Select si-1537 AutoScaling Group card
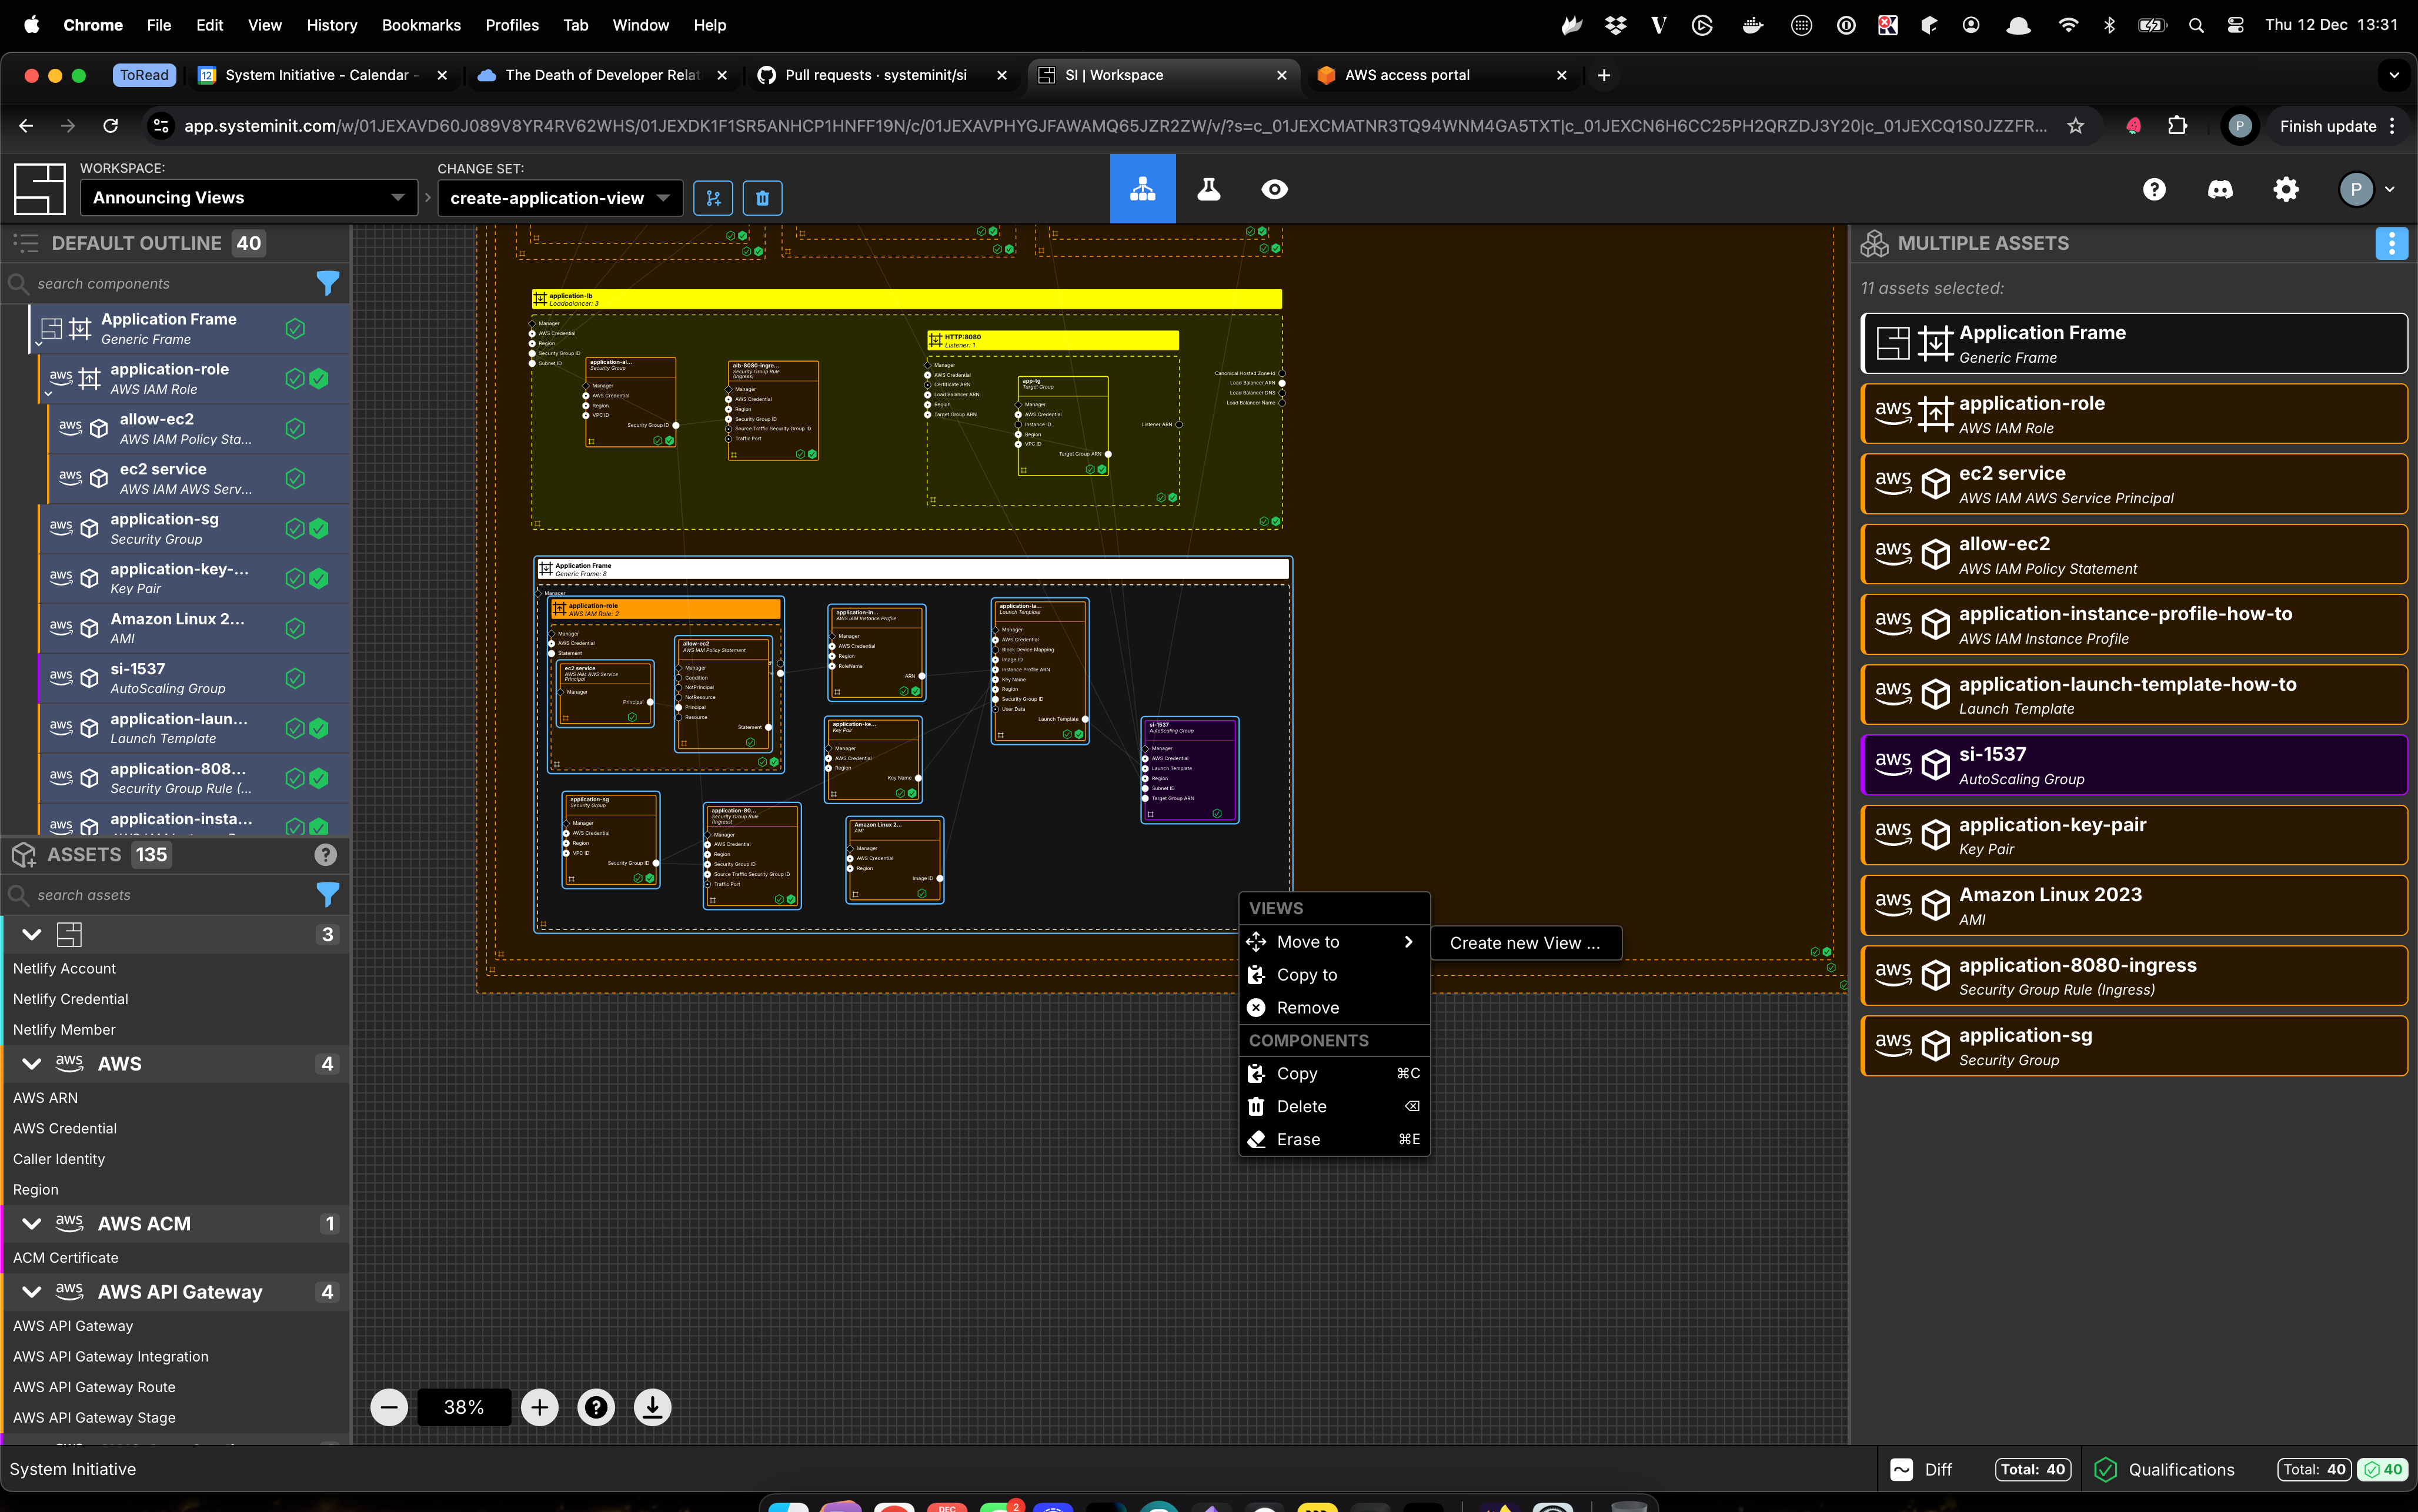The height and width of the screenshot is (1512, 2418). point(2133,765)
